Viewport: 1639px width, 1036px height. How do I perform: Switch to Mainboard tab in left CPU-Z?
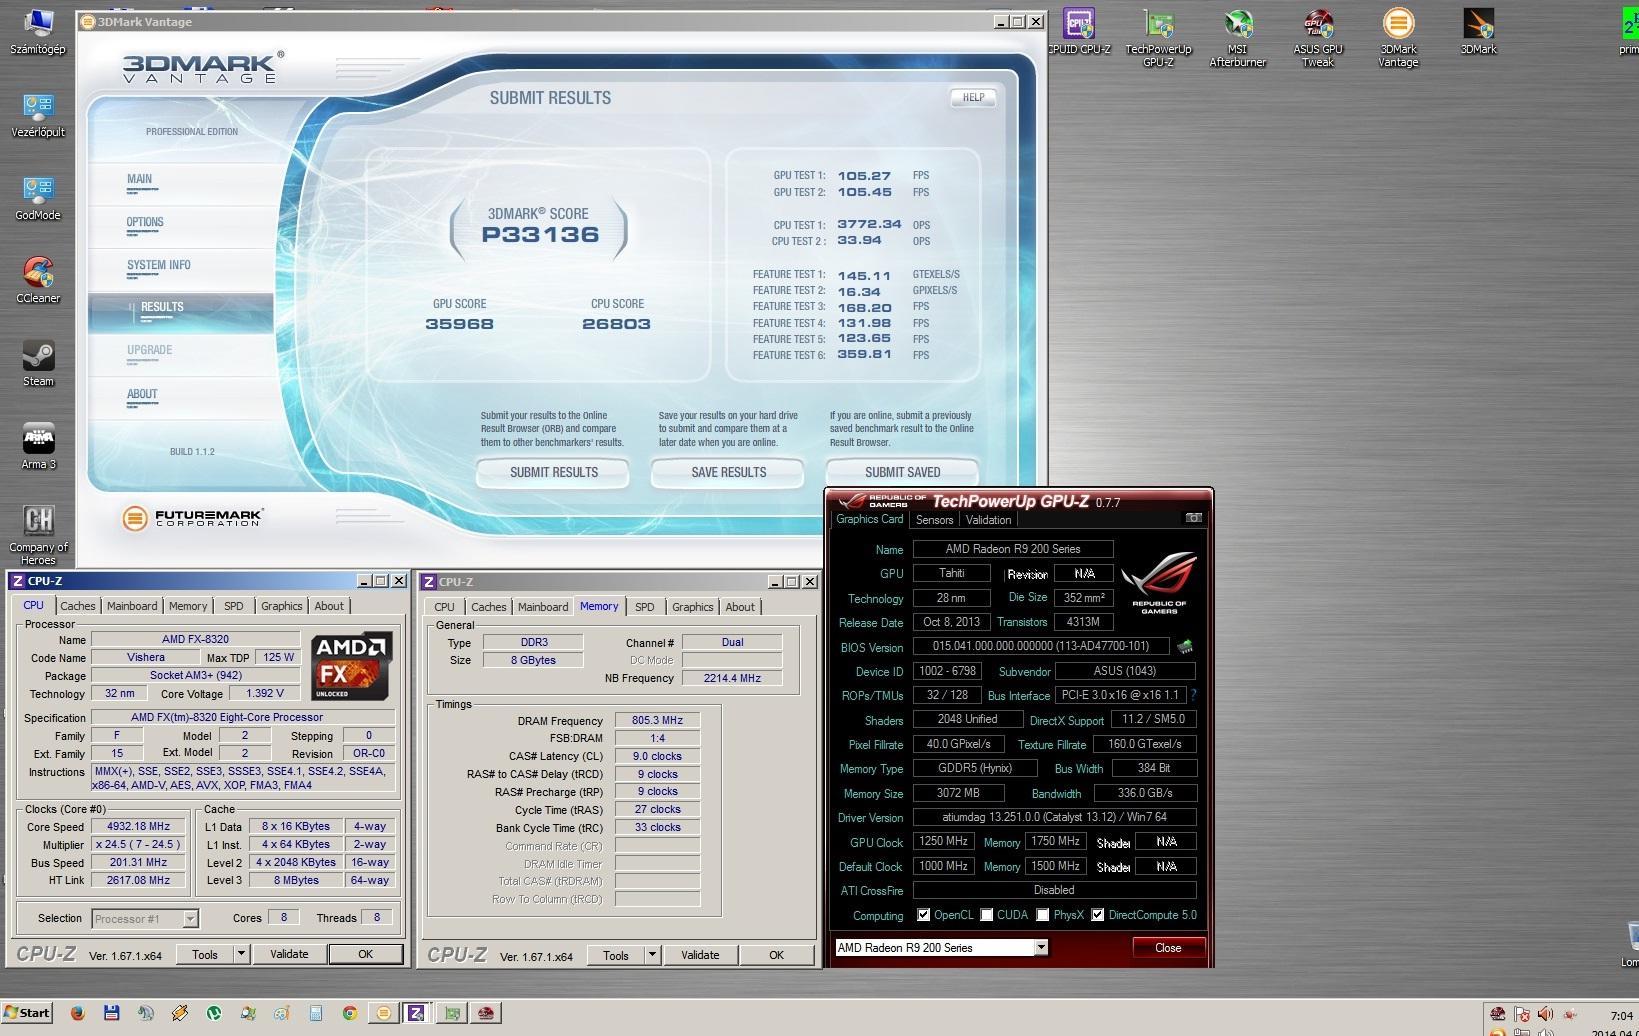pyautogui.click(x=132, y=606)
